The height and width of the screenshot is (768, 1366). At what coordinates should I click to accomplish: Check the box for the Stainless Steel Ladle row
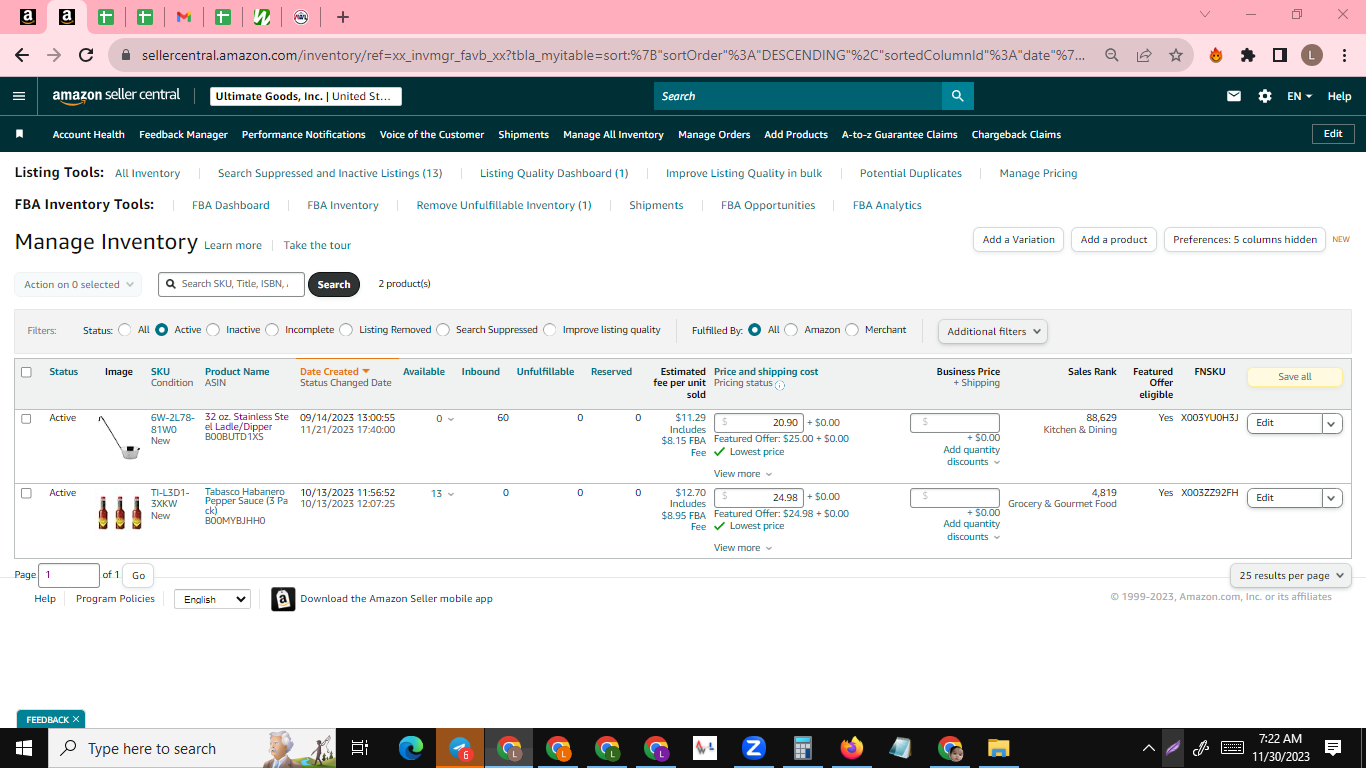click(26, 418)
